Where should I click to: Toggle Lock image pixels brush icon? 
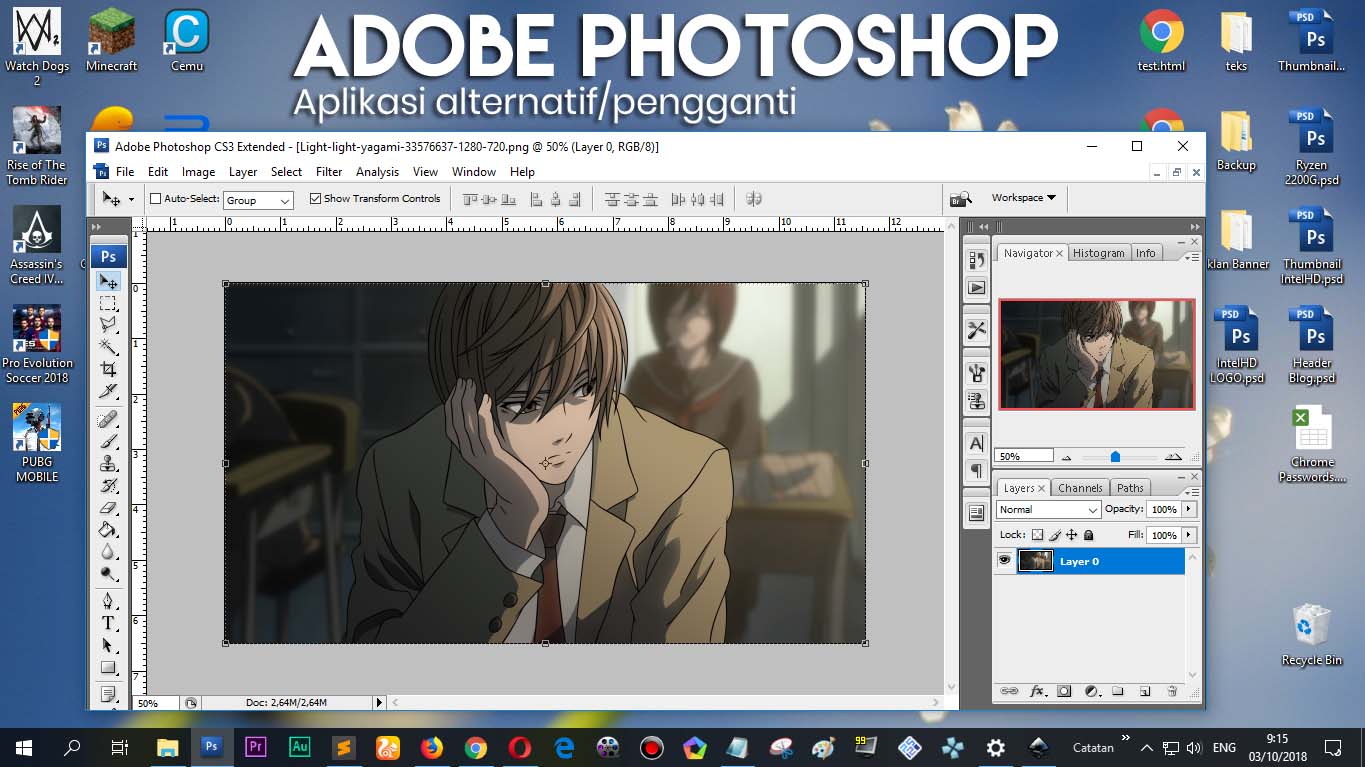coord(1054,535)
